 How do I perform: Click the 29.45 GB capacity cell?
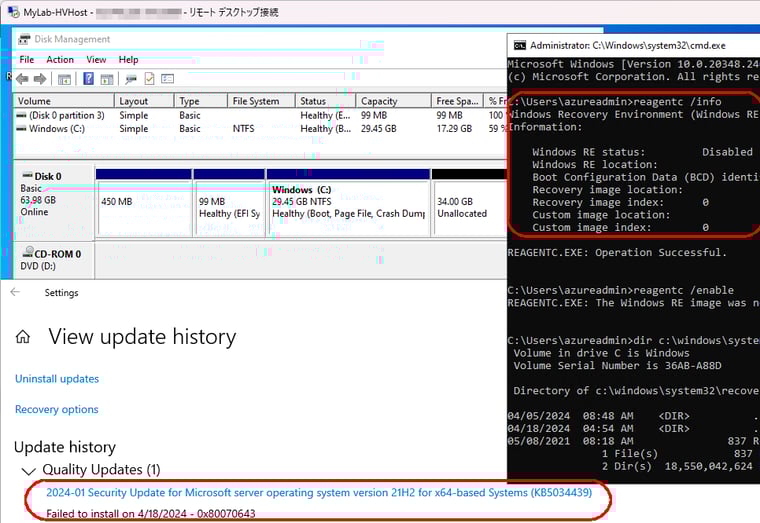(x=379, y=128)
